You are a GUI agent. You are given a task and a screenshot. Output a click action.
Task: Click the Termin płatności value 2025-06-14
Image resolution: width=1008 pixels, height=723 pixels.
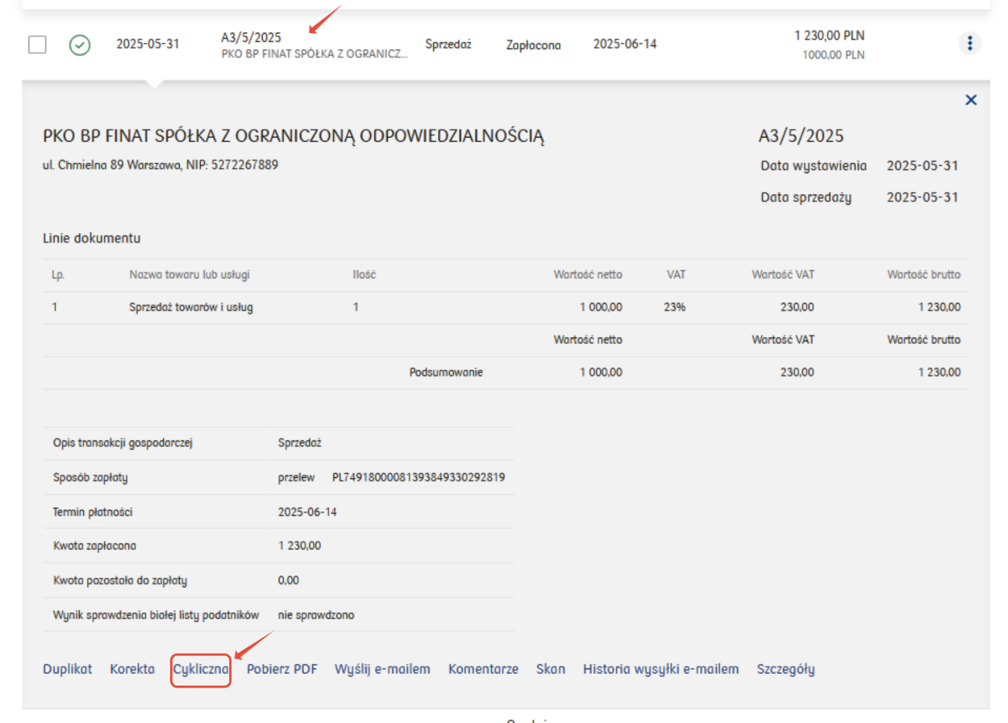[x=307, y=512]
